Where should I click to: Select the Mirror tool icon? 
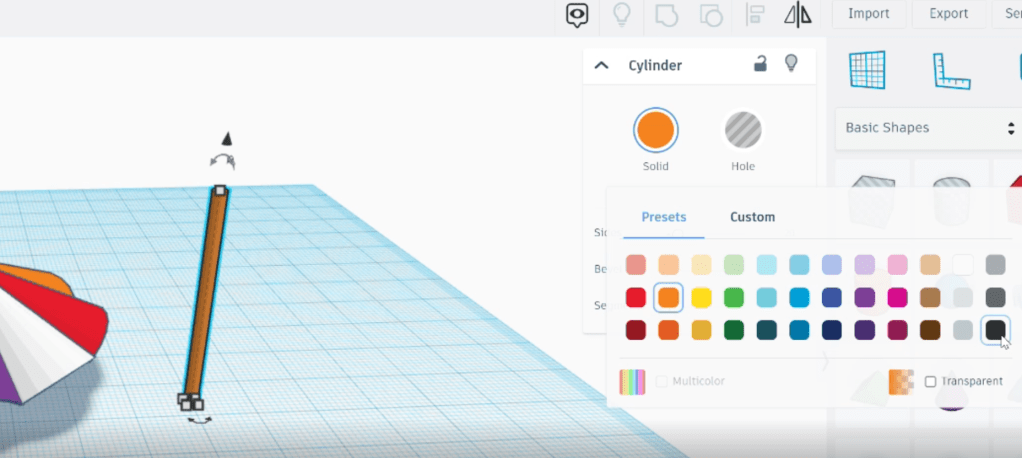point(798,14)
